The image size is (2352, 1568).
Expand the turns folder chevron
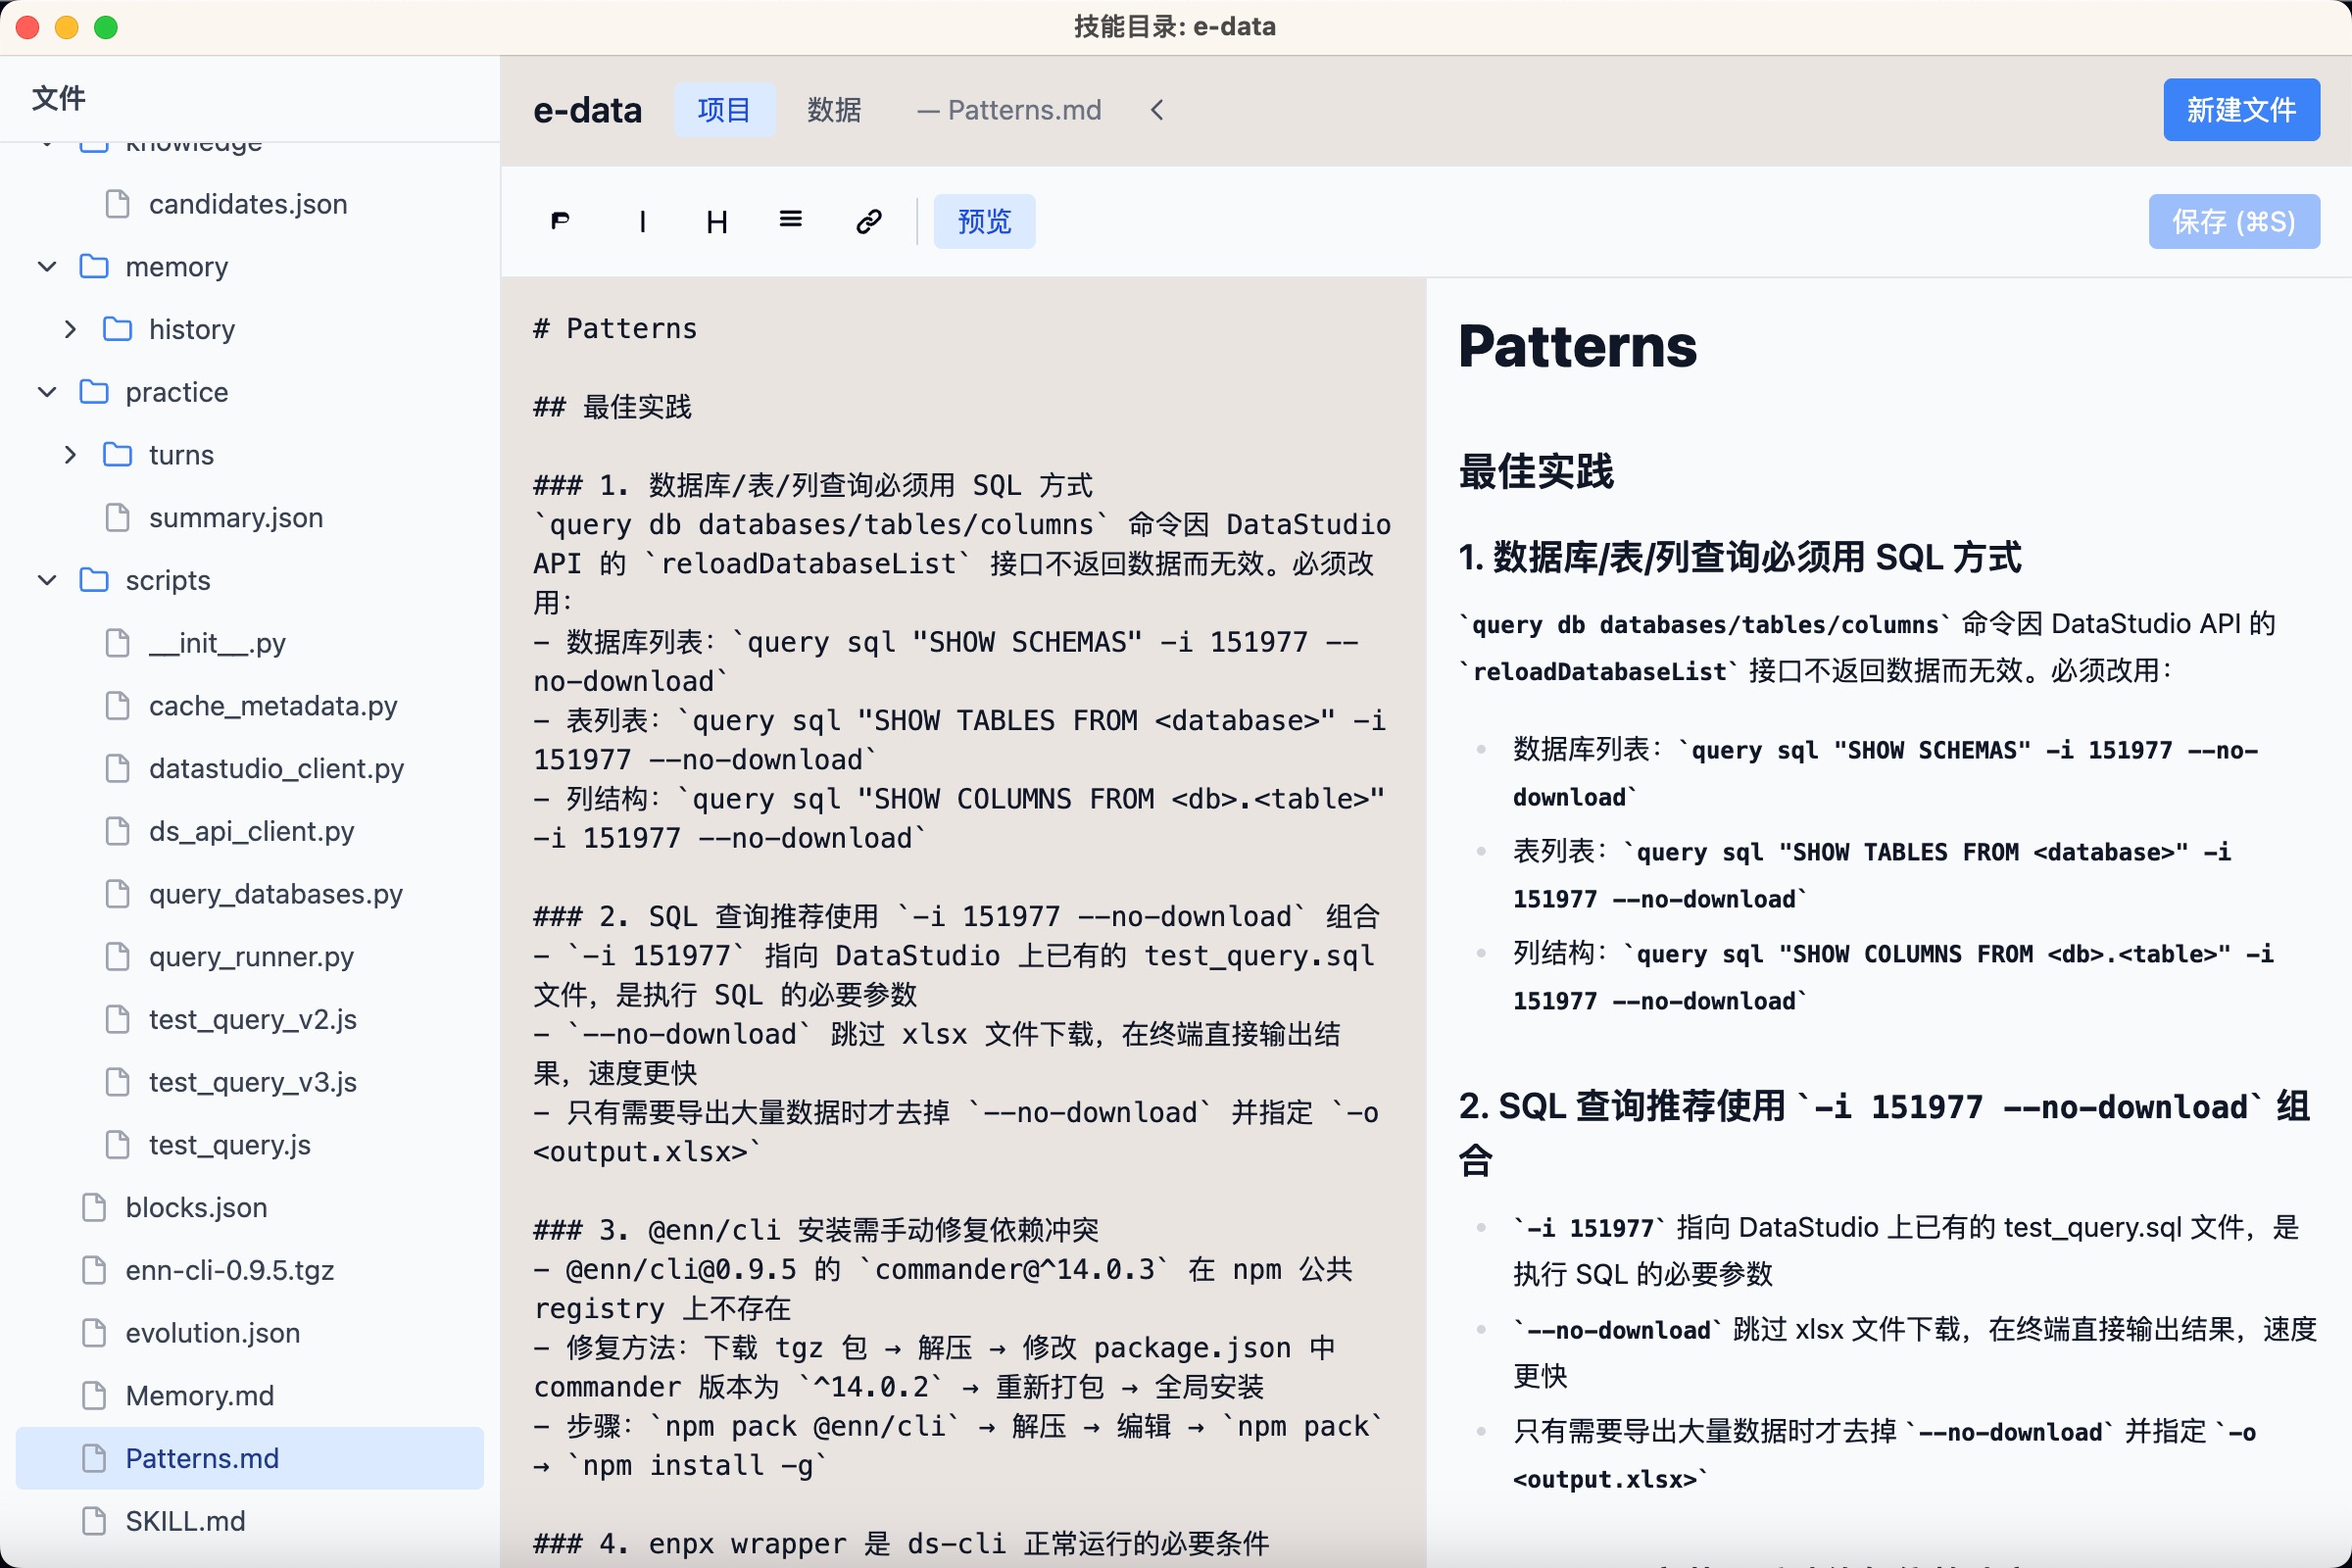click(x=70, y=455)
